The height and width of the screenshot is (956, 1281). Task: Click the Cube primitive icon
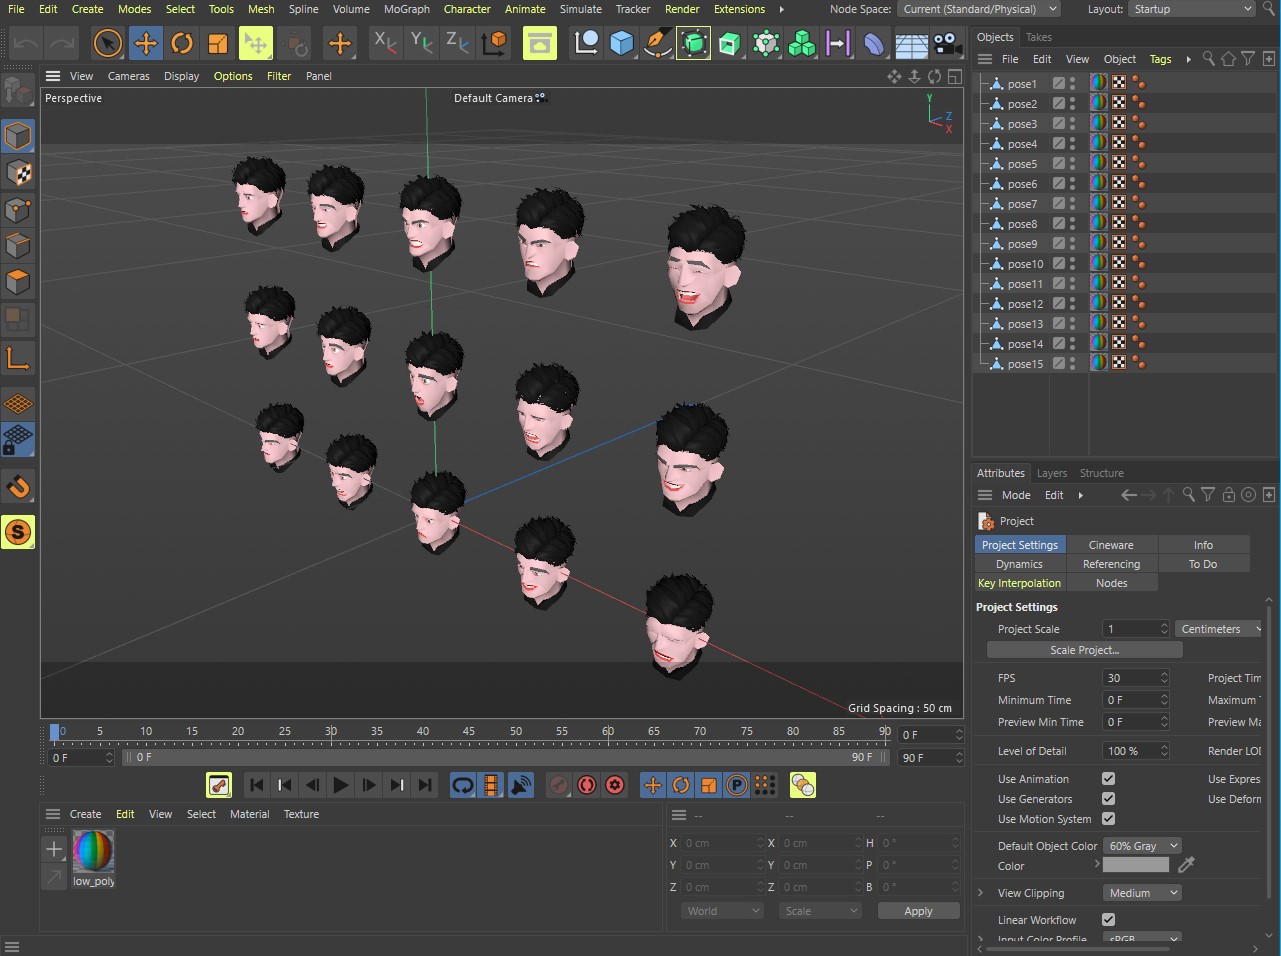[x=622, y=43]
